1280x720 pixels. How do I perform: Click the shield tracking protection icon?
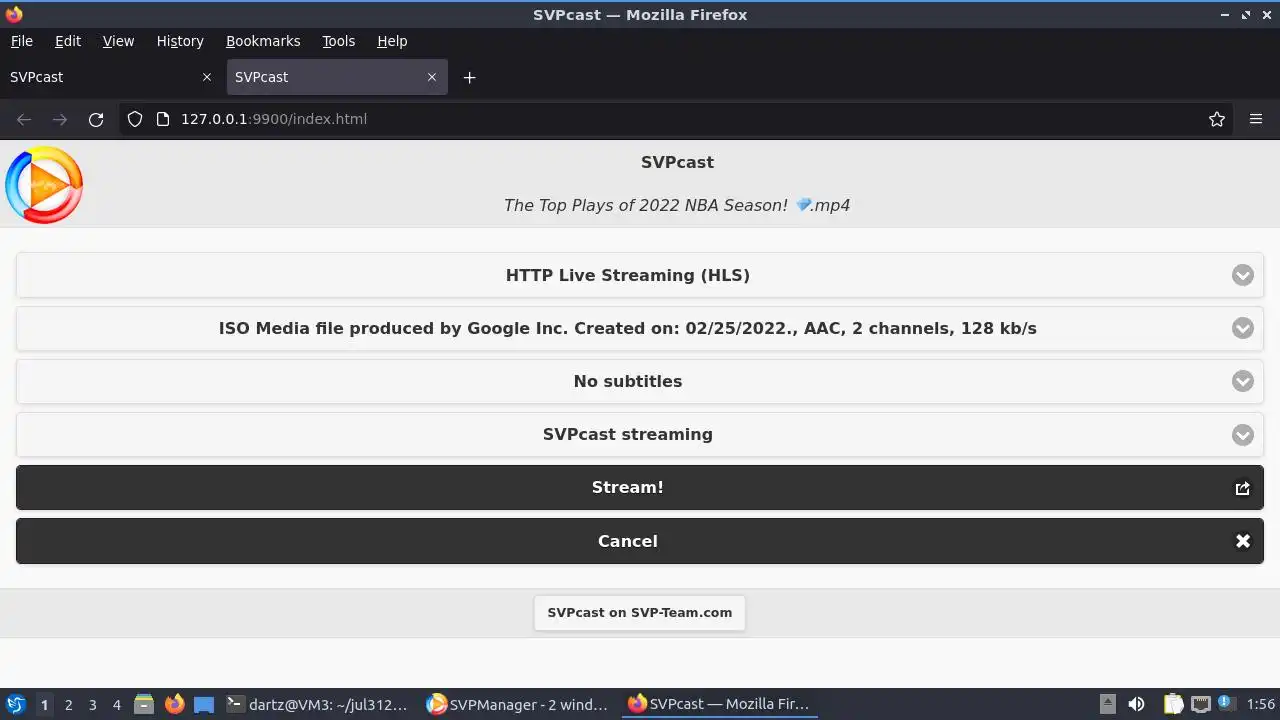[x=135, y=119]
